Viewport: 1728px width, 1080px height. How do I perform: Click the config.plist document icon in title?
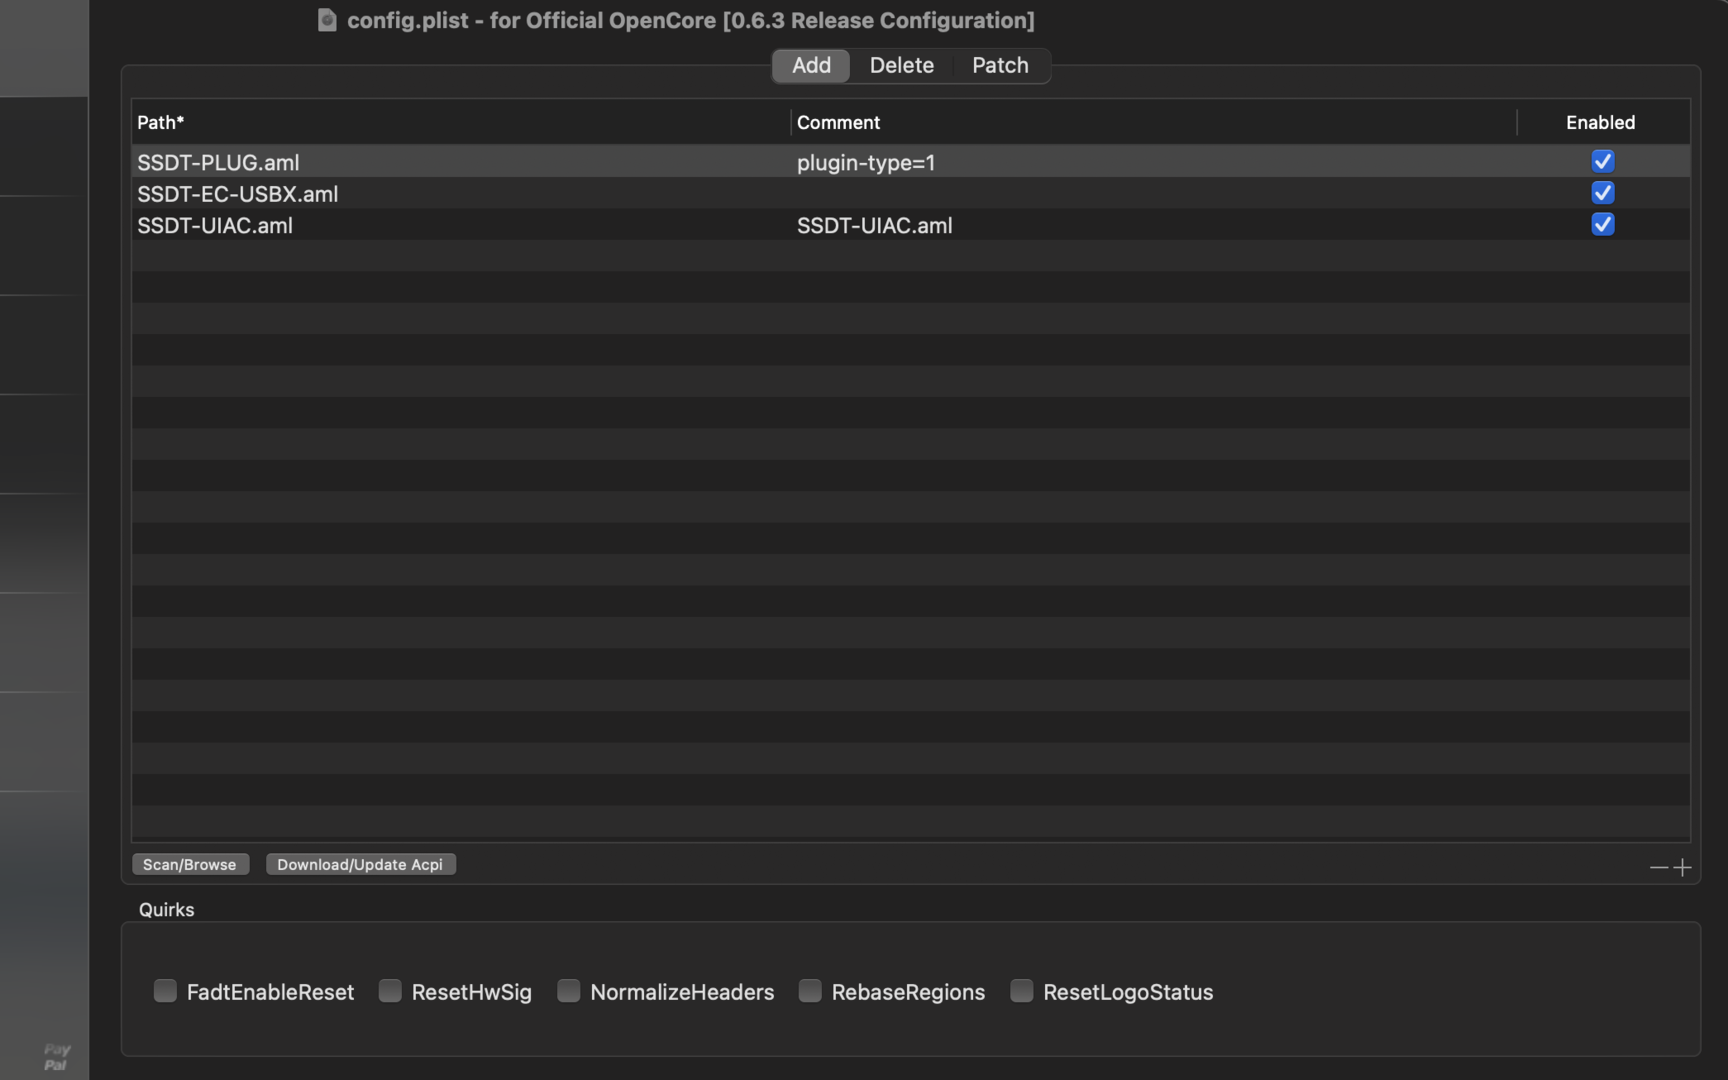pyautogui.click(x=327, y=20)
